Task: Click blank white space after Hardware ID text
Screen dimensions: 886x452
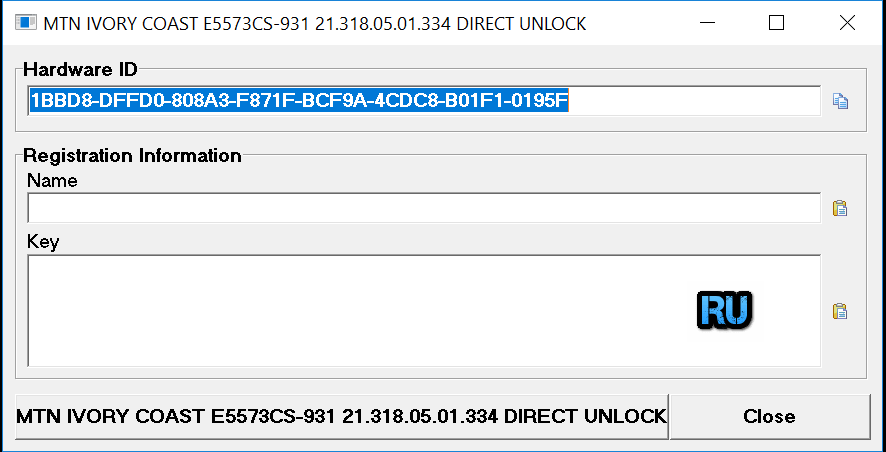Action: [694, 101]
